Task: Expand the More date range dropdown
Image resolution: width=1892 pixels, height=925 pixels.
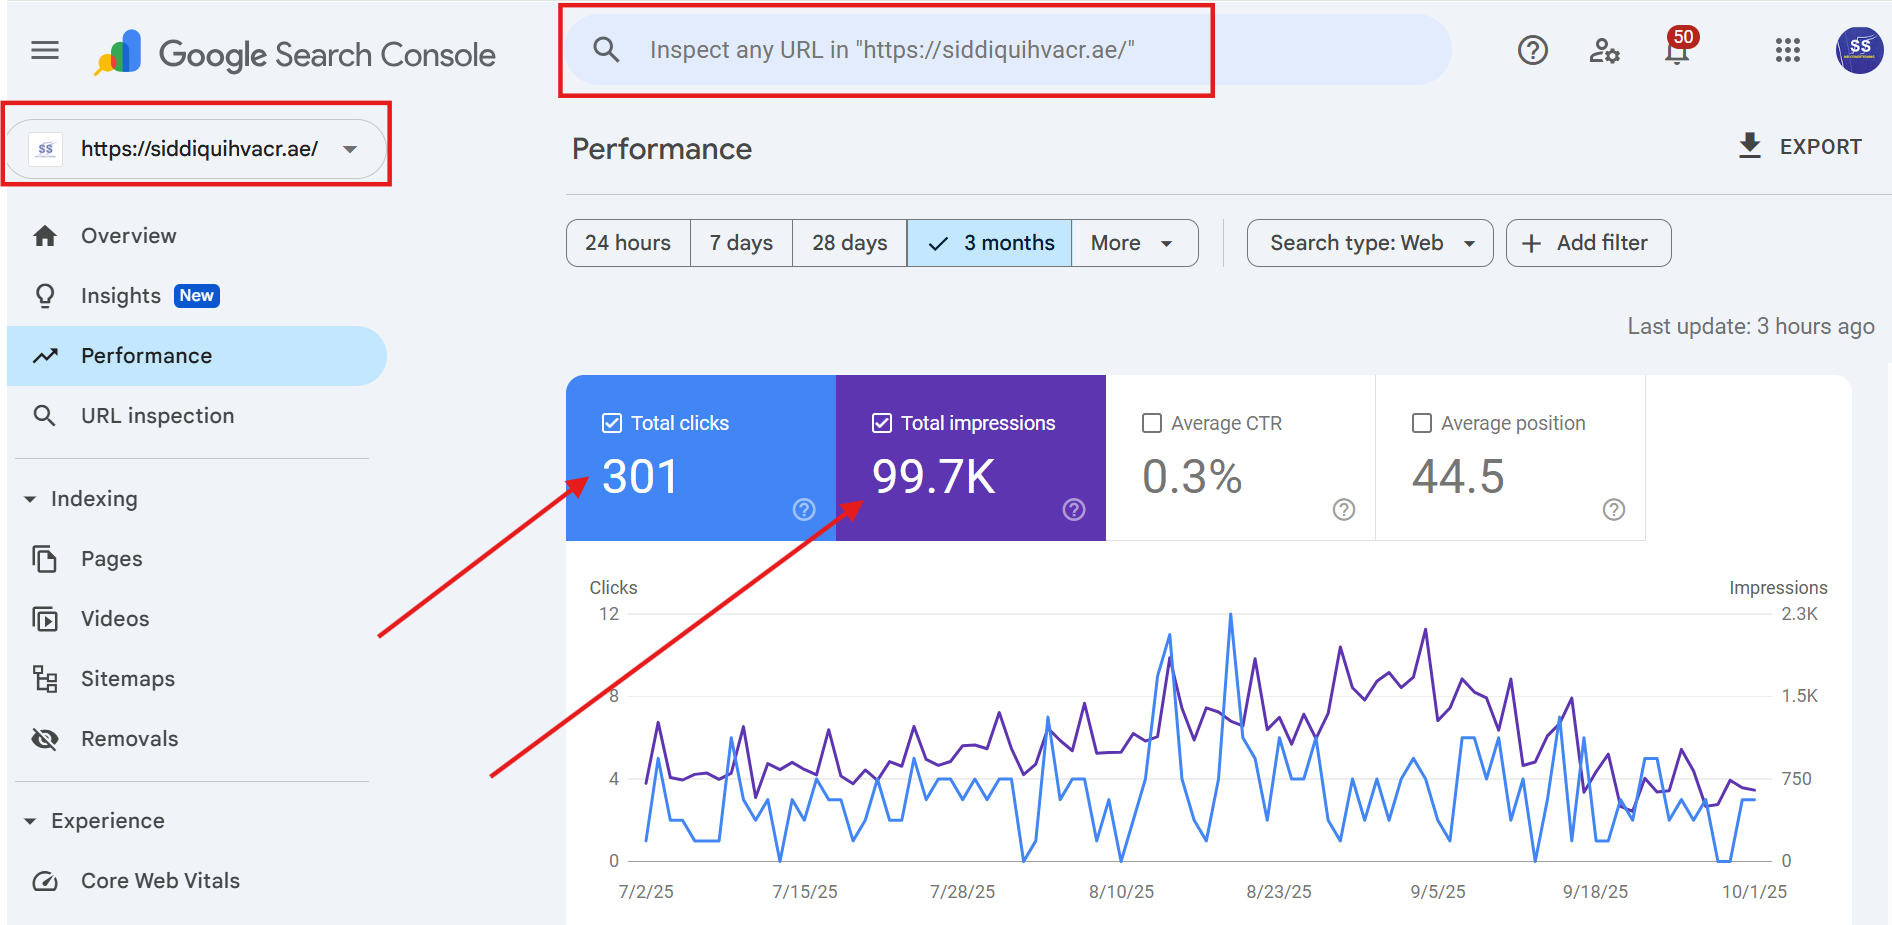Action: point(1133,243)
